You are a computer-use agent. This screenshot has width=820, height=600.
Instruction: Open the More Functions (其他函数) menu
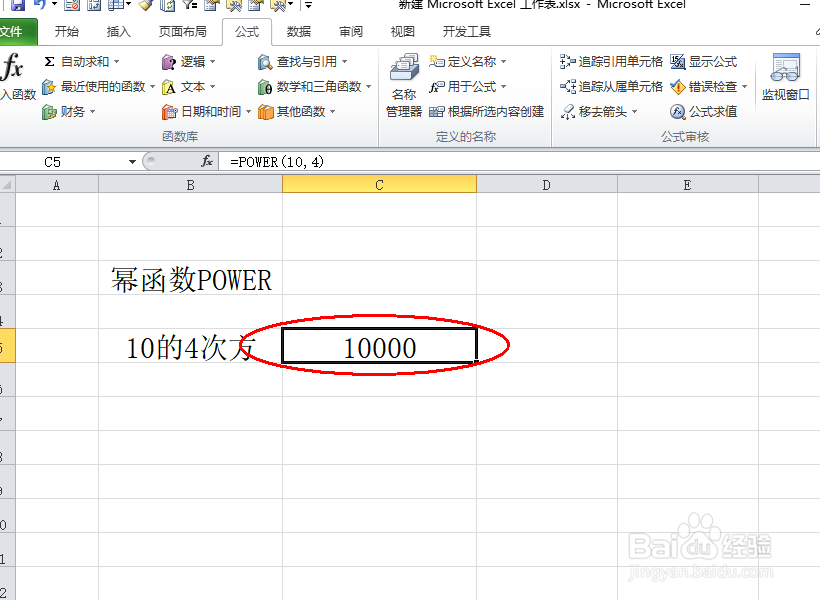point(298,111)
